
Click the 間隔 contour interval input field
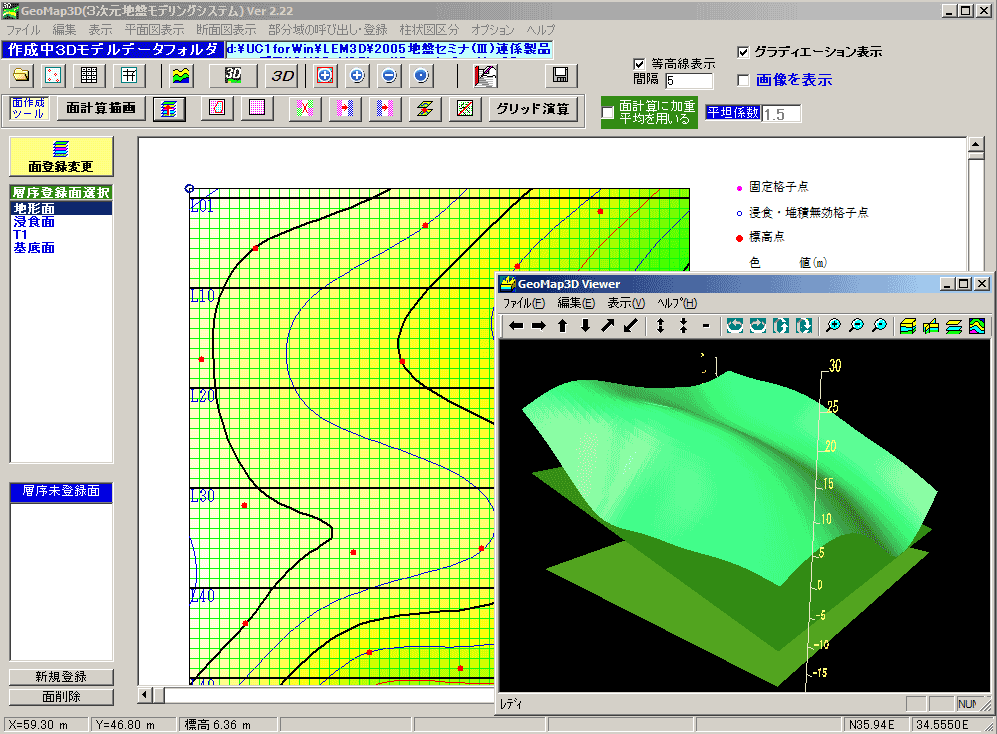click(x=689, y=81)
